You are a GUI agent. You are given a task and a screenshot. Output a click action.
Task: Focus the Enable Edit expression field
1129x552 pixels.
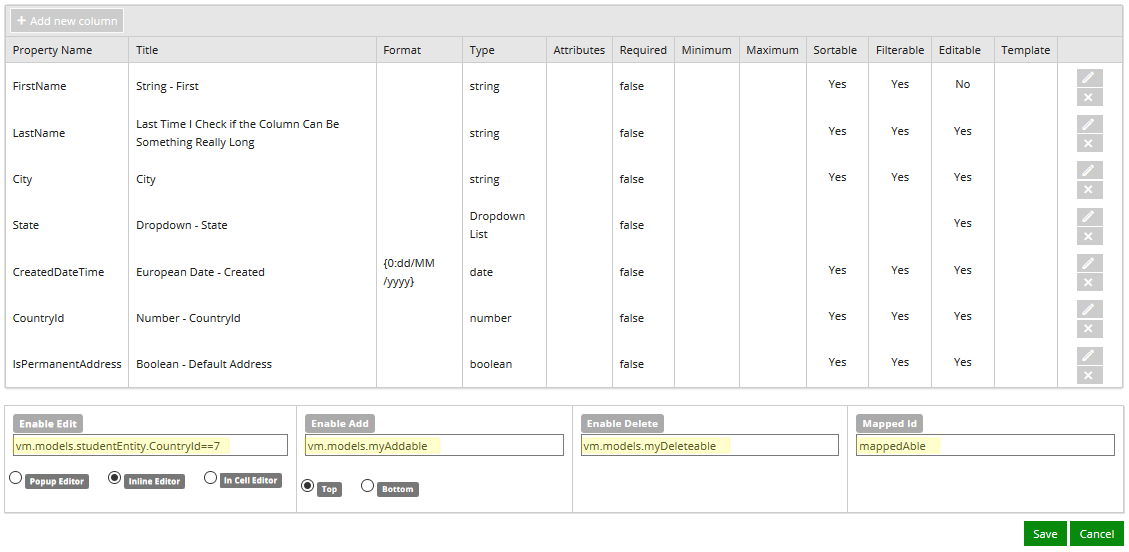pyautogui.click(x=150, y=445)
